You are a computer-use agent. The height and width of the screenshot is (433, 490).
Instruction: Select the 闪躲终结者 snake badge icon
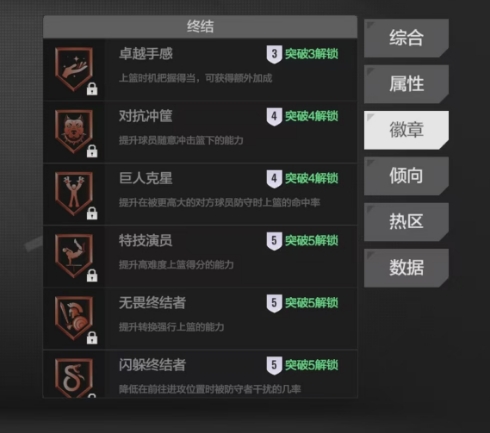74,378
